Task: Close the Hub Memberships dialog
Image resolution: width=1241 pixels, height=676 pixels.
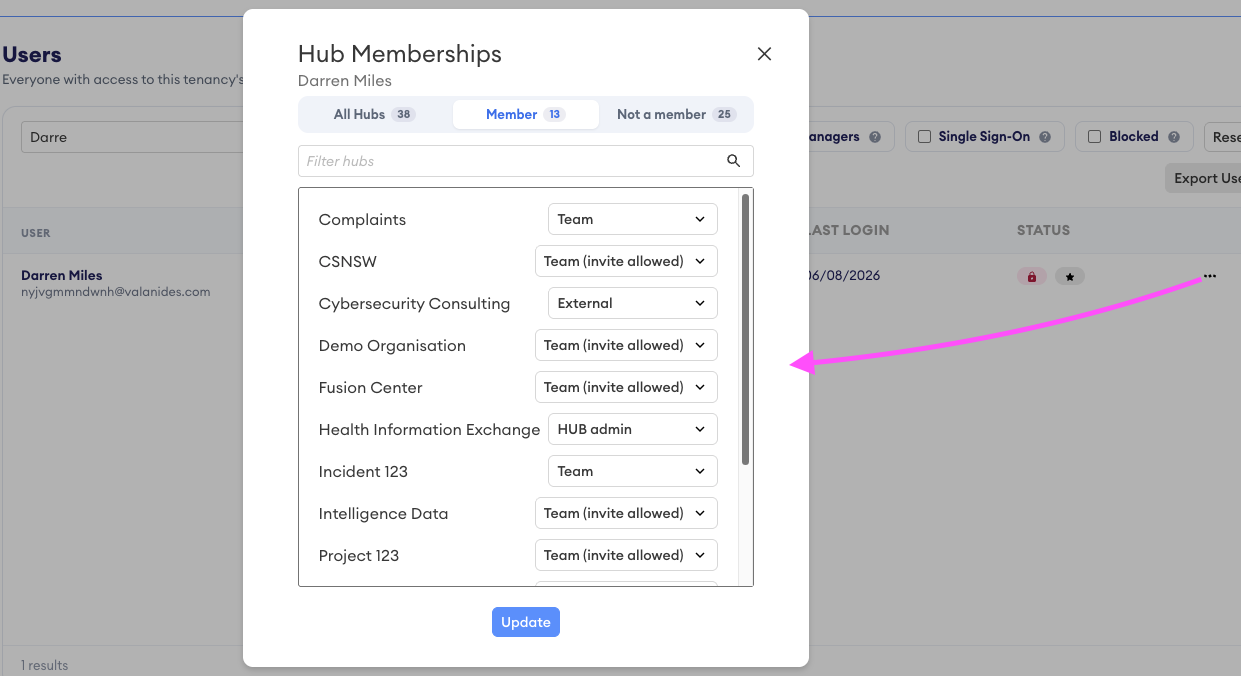Action: [764, 54]
